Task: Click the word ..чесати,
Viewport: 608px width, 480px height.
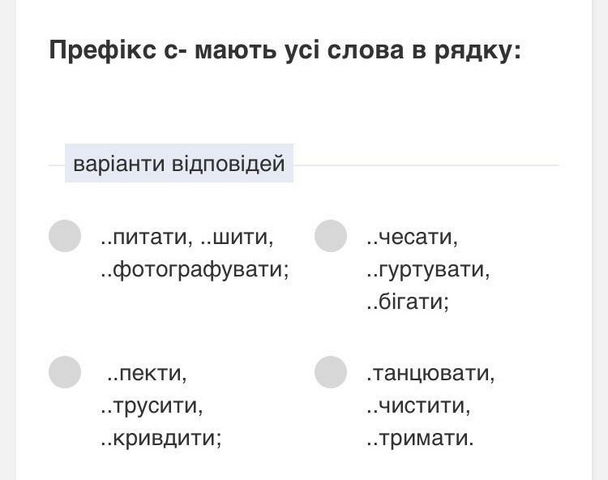Action: pos(412,237)
